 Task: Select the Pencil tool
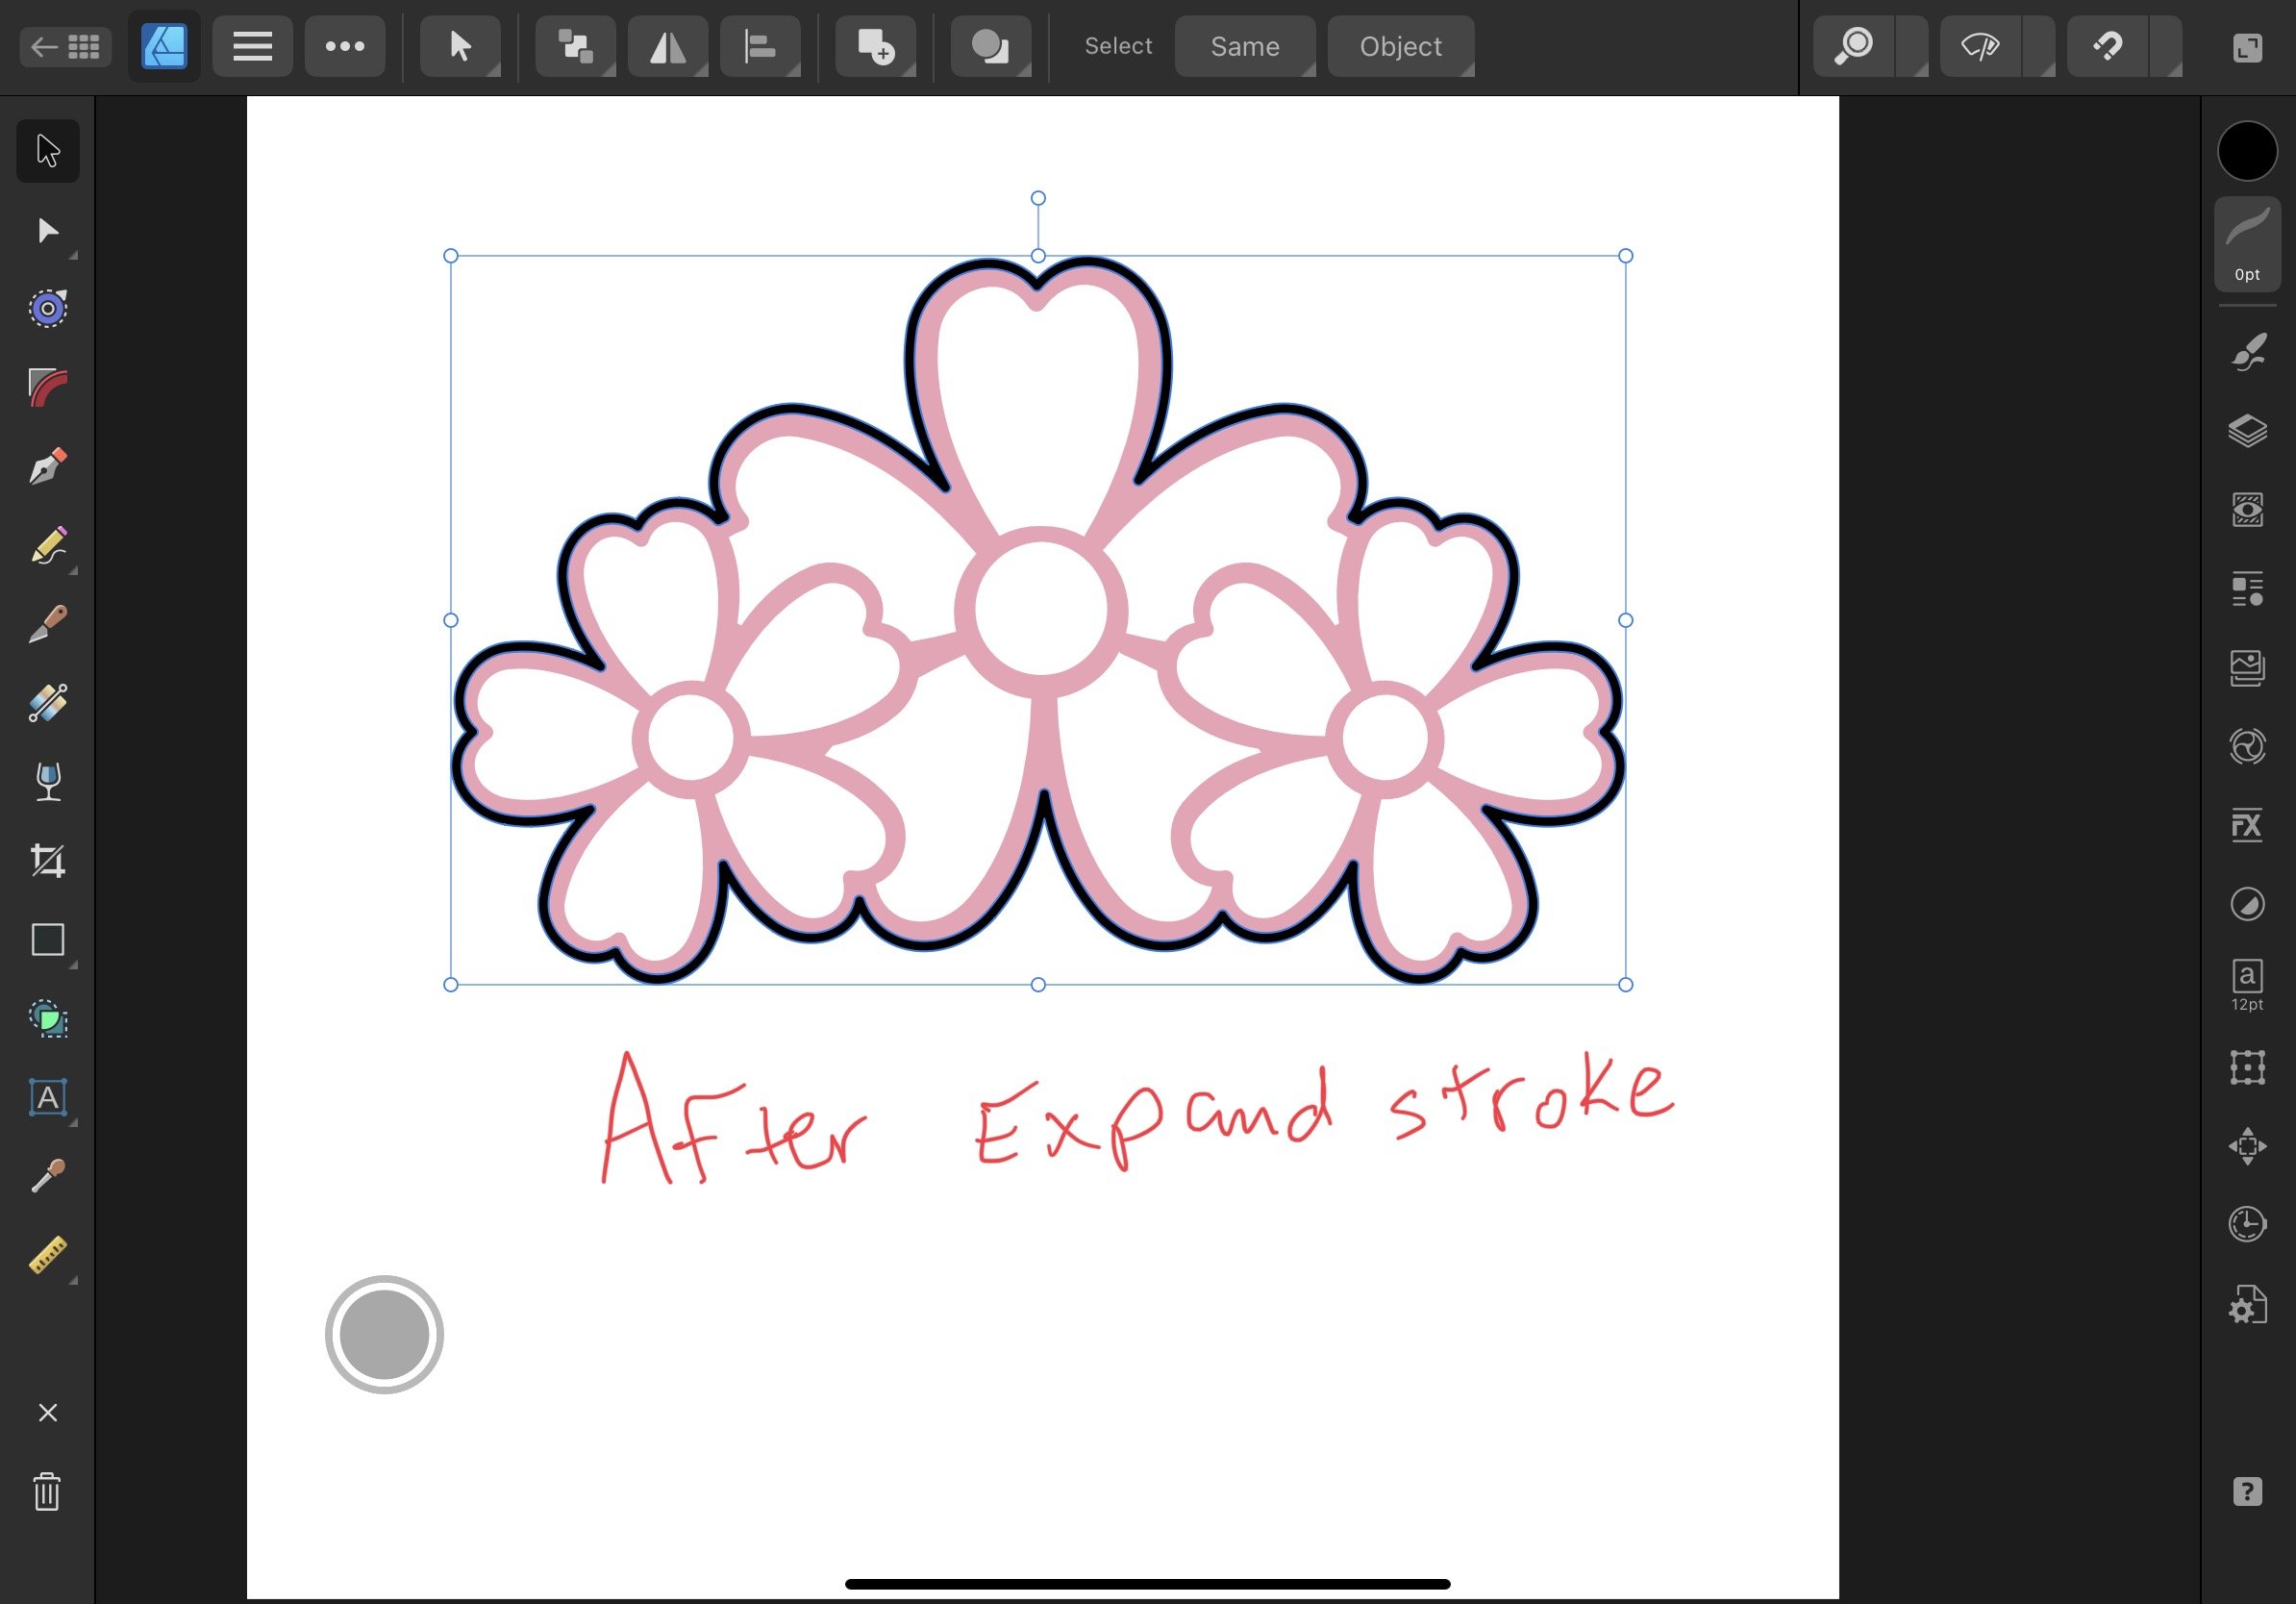tap(48, 546)
